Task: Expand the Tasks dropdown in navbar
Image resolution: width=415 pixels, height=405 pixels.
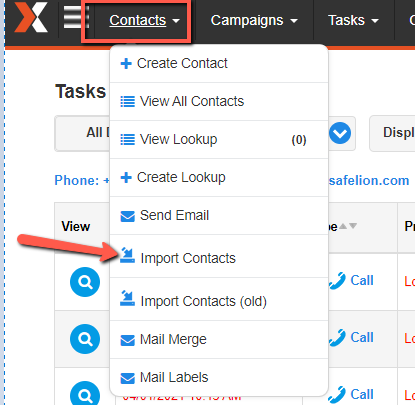Action: coord(353,20)
